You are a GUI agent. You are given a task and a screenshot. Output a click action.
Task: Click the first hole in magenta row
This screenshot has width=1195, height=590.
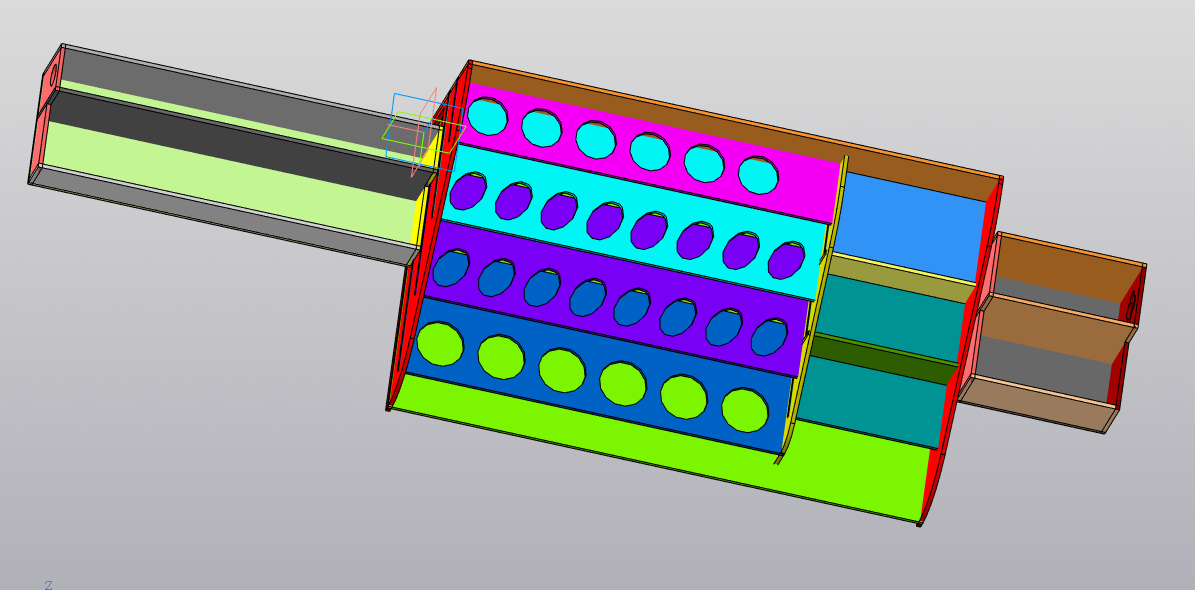point(488,117)
